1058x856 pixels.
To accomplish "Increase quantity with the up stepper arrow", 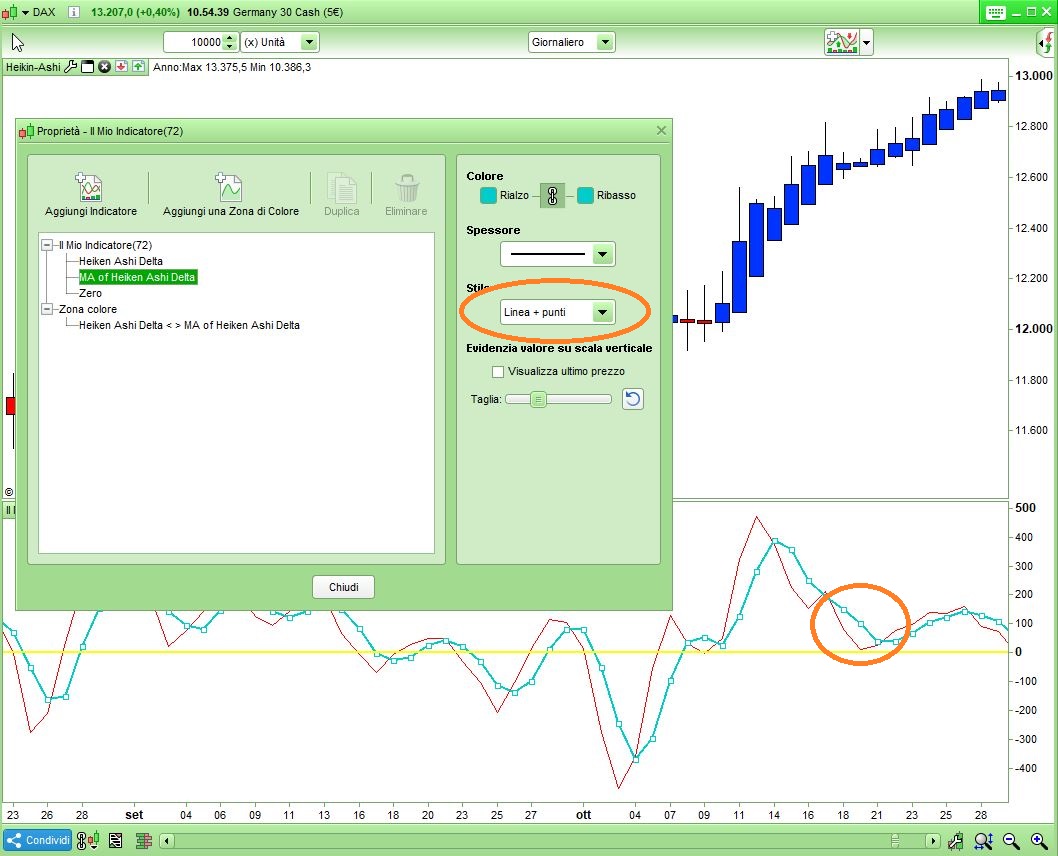I will (x=230, y=38).
